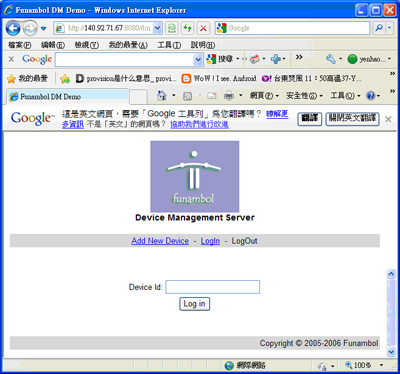The height and width of the screenshot is (374, 400).
Task: Expand the address bar history dropdown
Action: [x=157, y=28]
